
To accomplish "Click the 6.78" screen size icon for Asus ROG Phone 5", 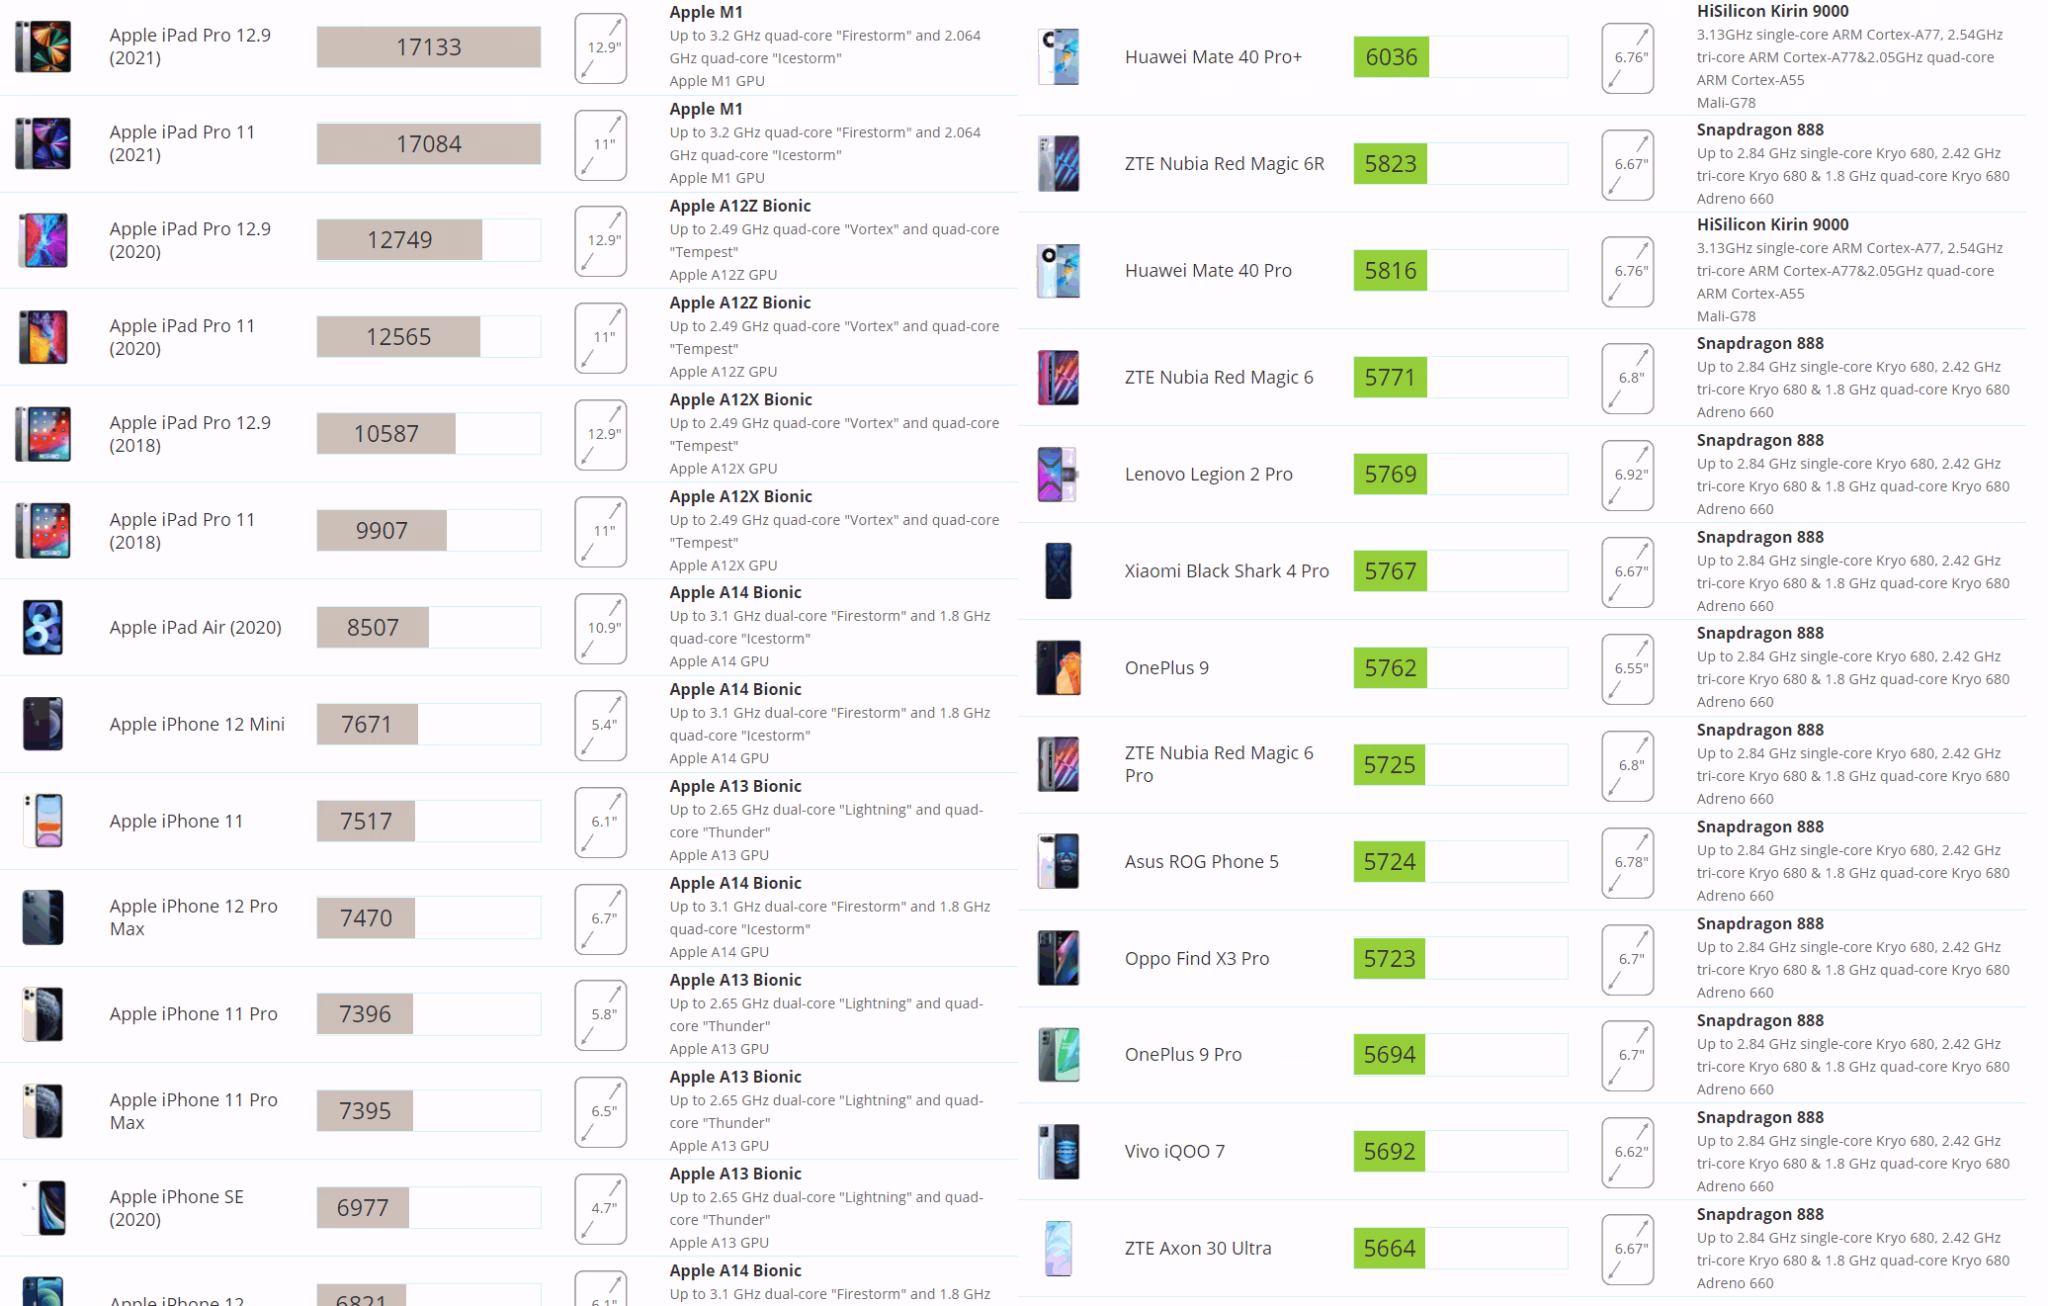I will pos(1628,862).
